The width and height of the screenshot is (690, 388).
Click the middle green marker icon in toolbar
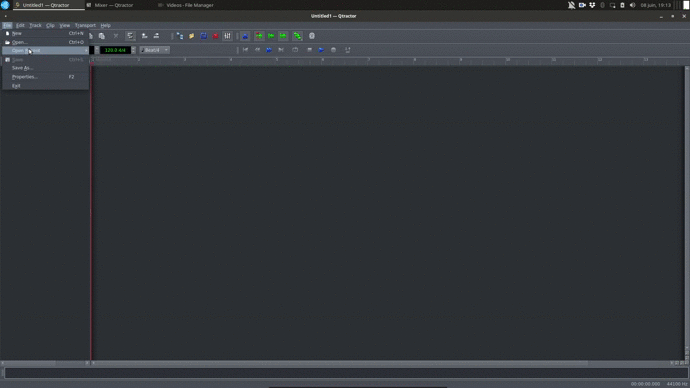click(x=271, y=36)
